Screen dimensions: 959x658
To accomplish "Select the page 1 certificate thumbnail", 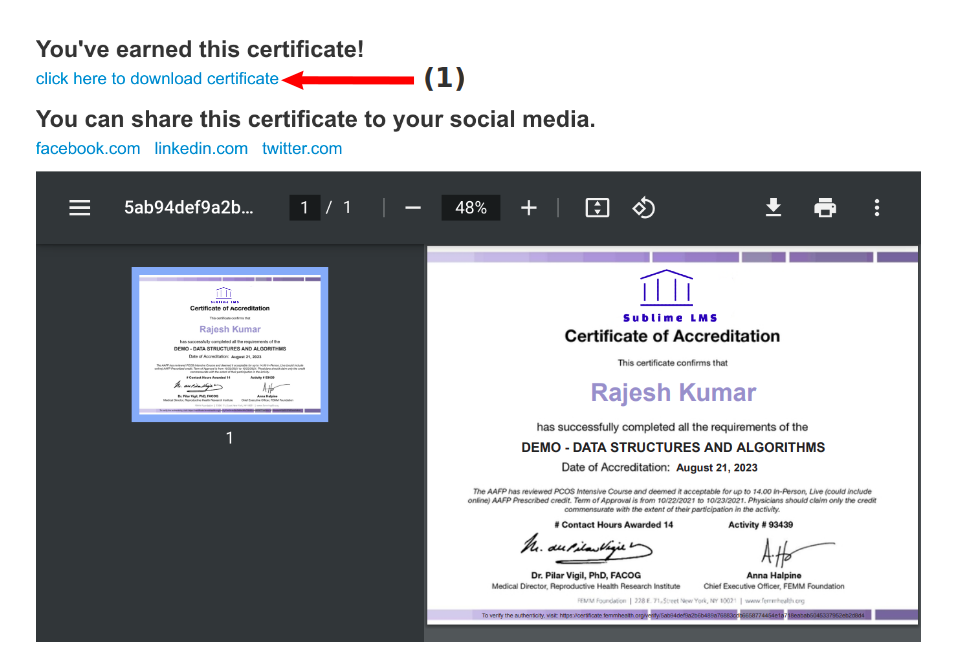I will 230,344.
